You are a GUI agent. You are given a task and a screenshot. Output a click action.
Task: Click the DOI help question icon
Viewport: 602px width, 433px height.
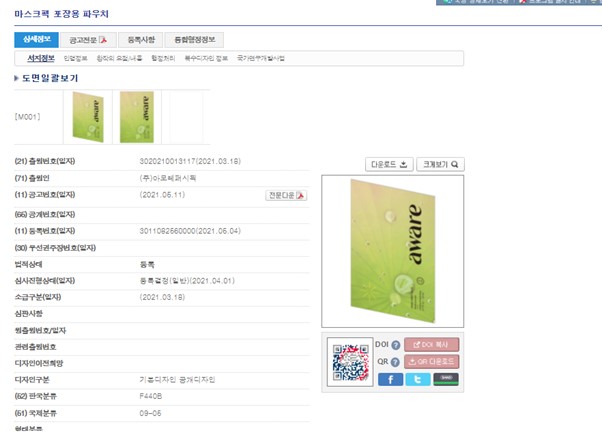[396, 345]
